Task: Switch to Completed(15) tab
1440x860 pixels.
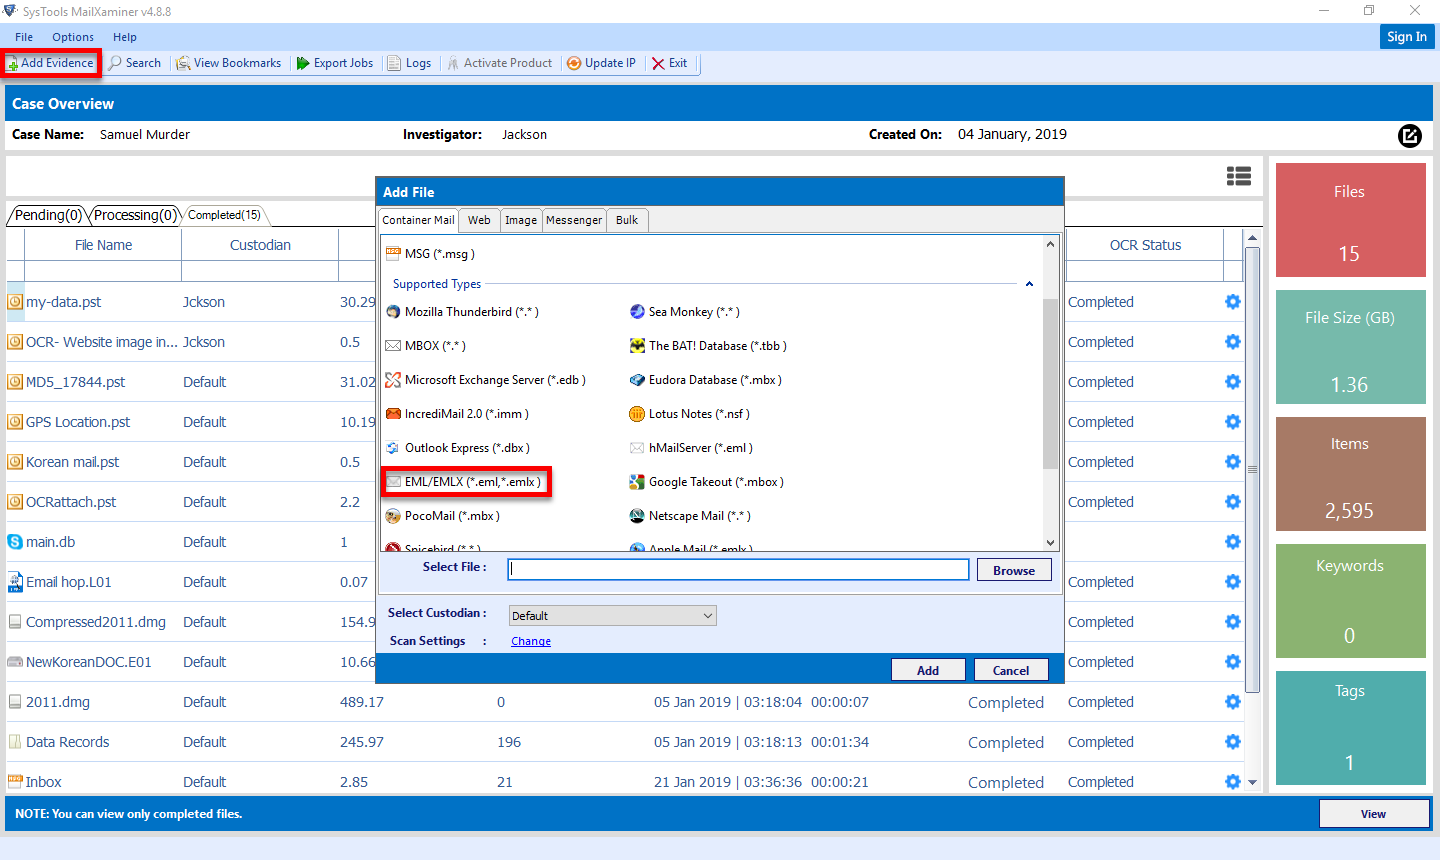Action: coord(224,215)
